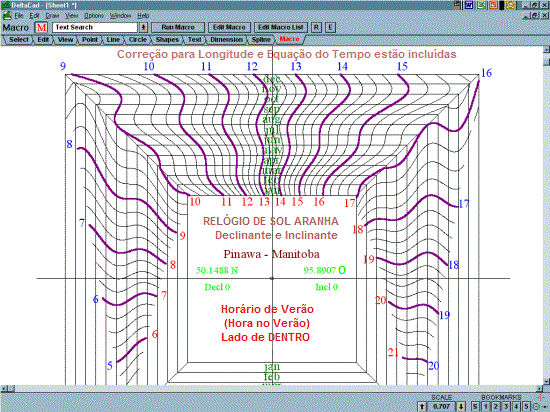Switch to the Edit toolbar tab
The height and width of the screenshot is (412, 550).
point(43,40)
